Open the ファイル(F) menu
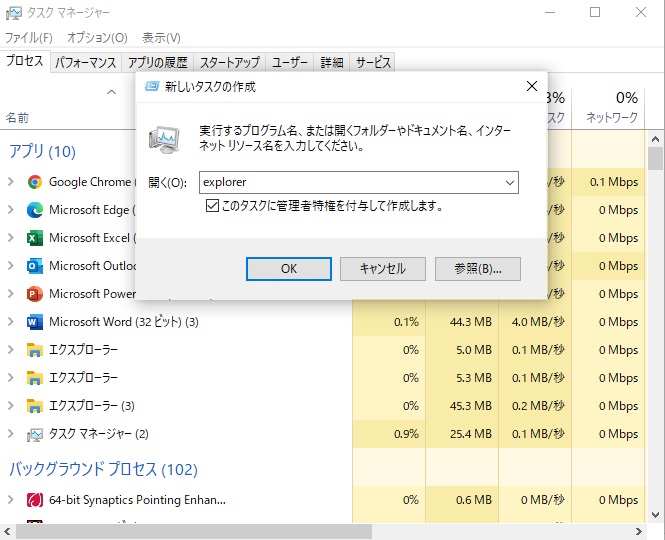665x540 pixels. (x=29, y=38)
